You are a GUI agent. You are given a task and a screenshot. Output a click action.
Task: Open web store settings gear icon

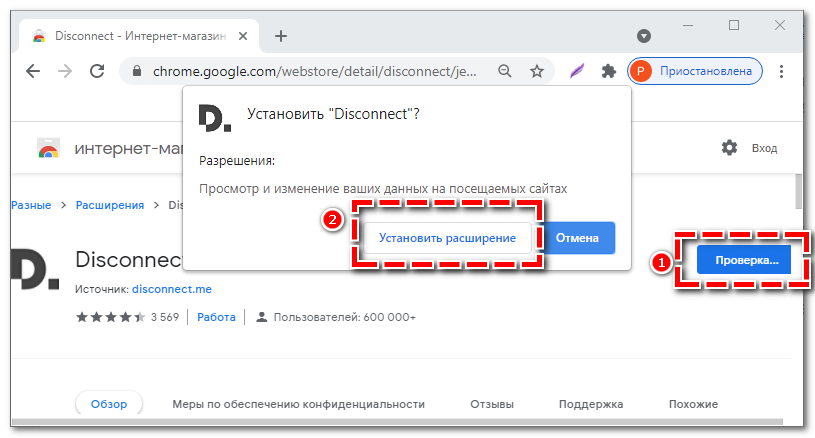click(729, 148)
